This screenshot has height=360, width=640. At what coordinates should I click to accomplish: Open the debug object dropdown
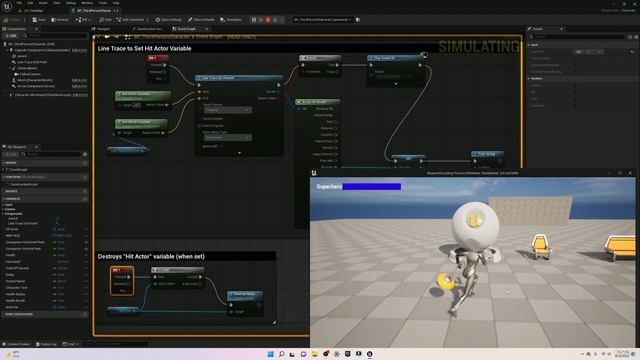click(x=322, y=20)
